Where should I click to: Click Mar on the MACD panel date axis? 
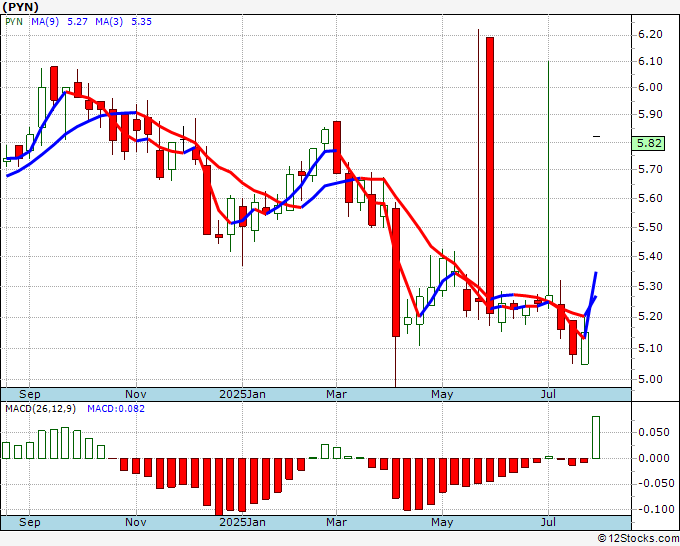pos(336,522)
